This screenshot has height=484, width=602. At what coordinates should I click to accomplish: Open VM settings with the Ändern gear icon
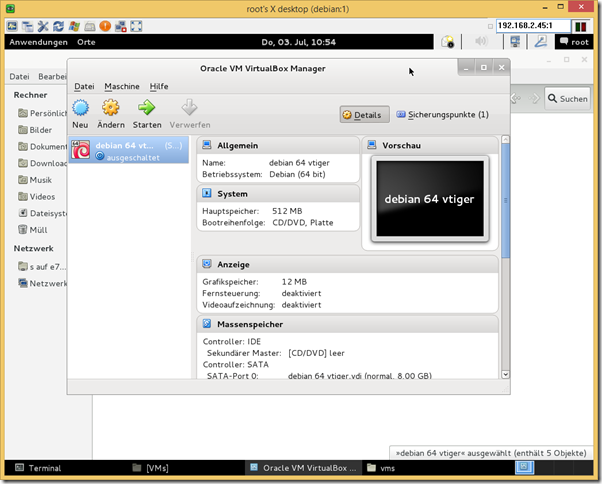[111, 108]
